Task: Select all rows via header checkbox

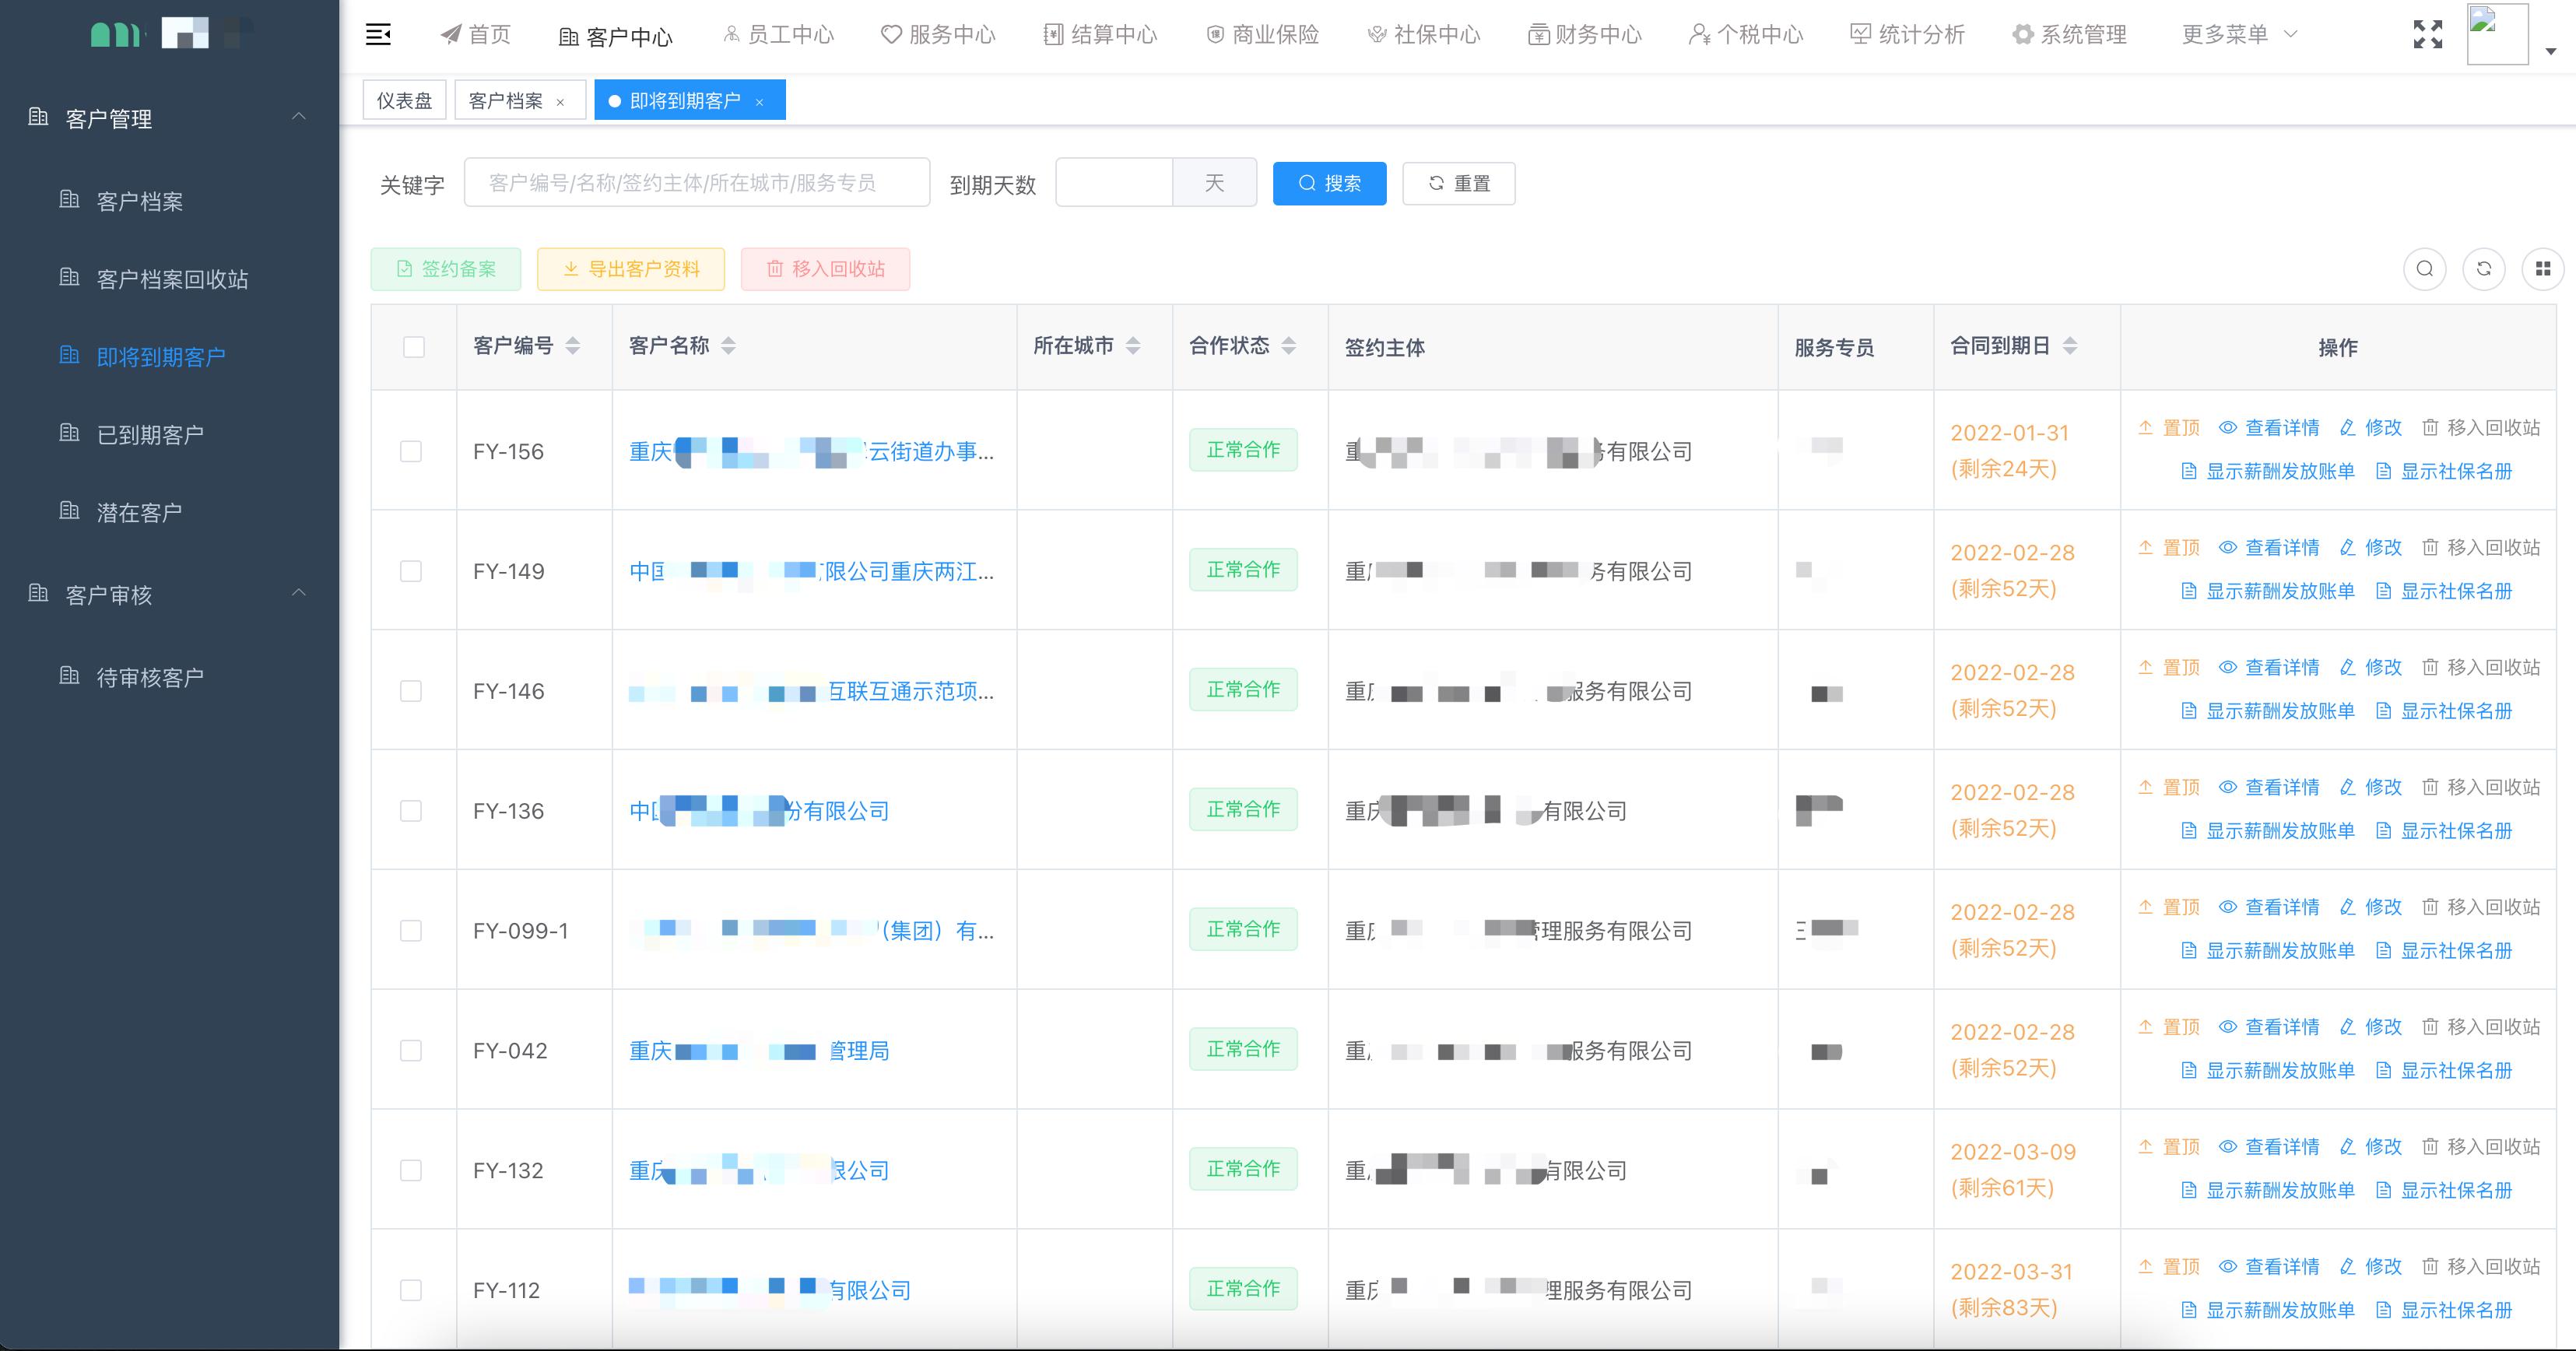Action: [x=413, y=347]
